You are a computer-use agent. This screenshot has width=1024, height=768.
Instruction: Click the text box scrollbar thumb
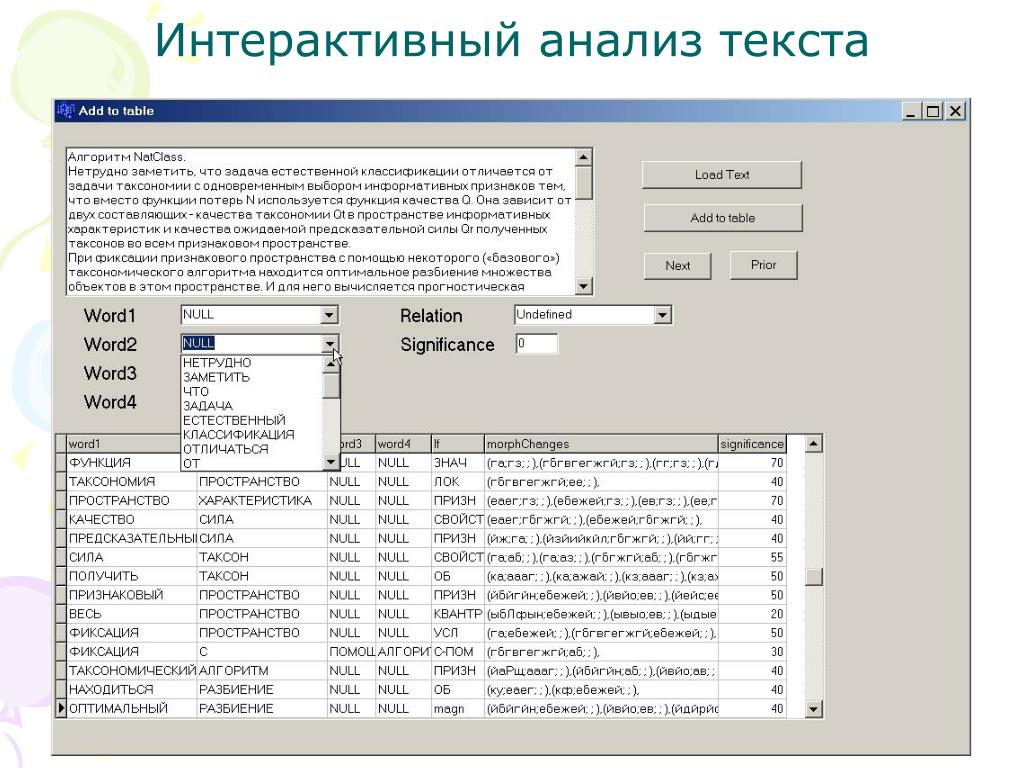tap(584, 182)
